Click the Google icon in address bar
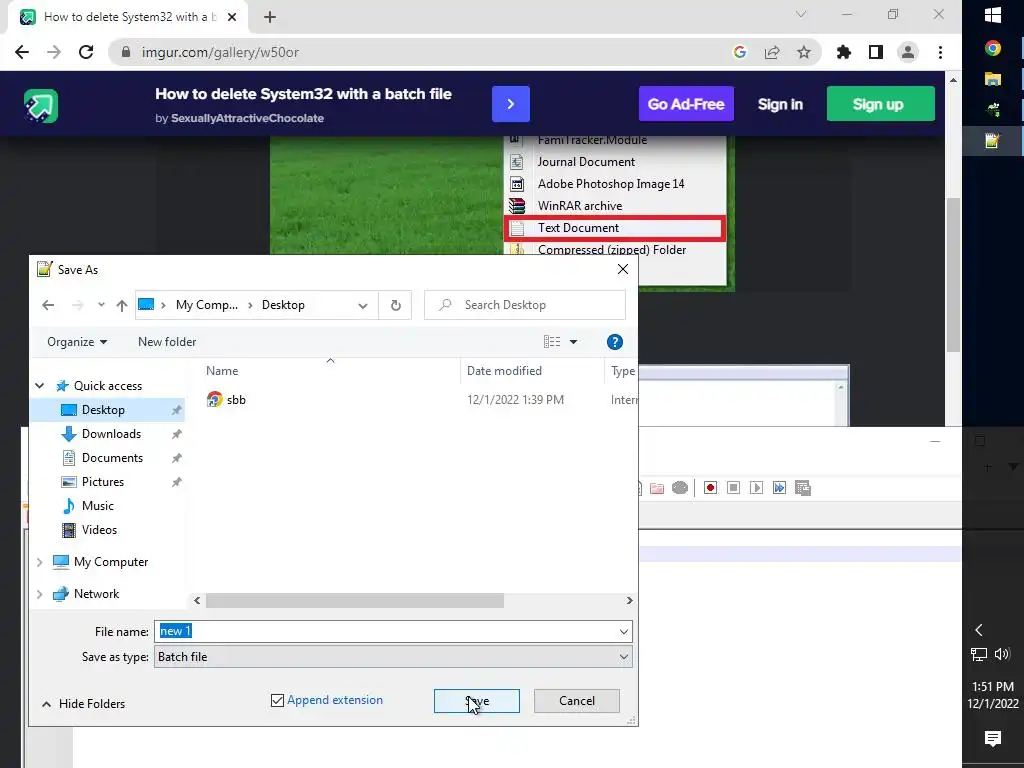Screen dimensions: 1024x768 [x=740, y=52]
